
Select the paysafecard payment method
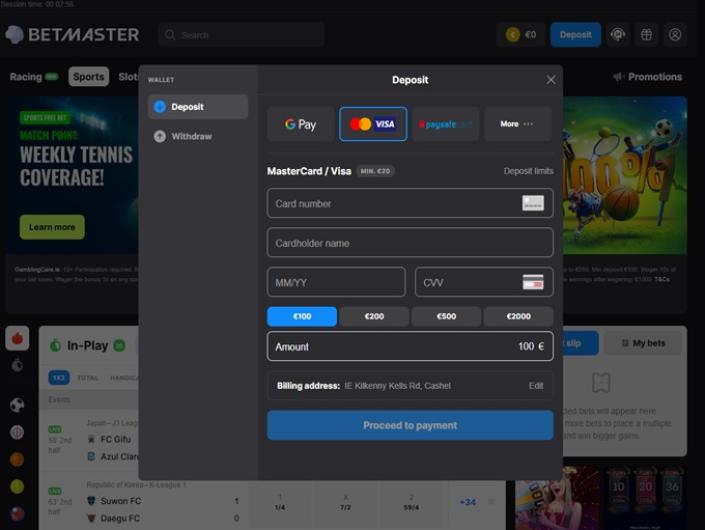tap(445, 124)
